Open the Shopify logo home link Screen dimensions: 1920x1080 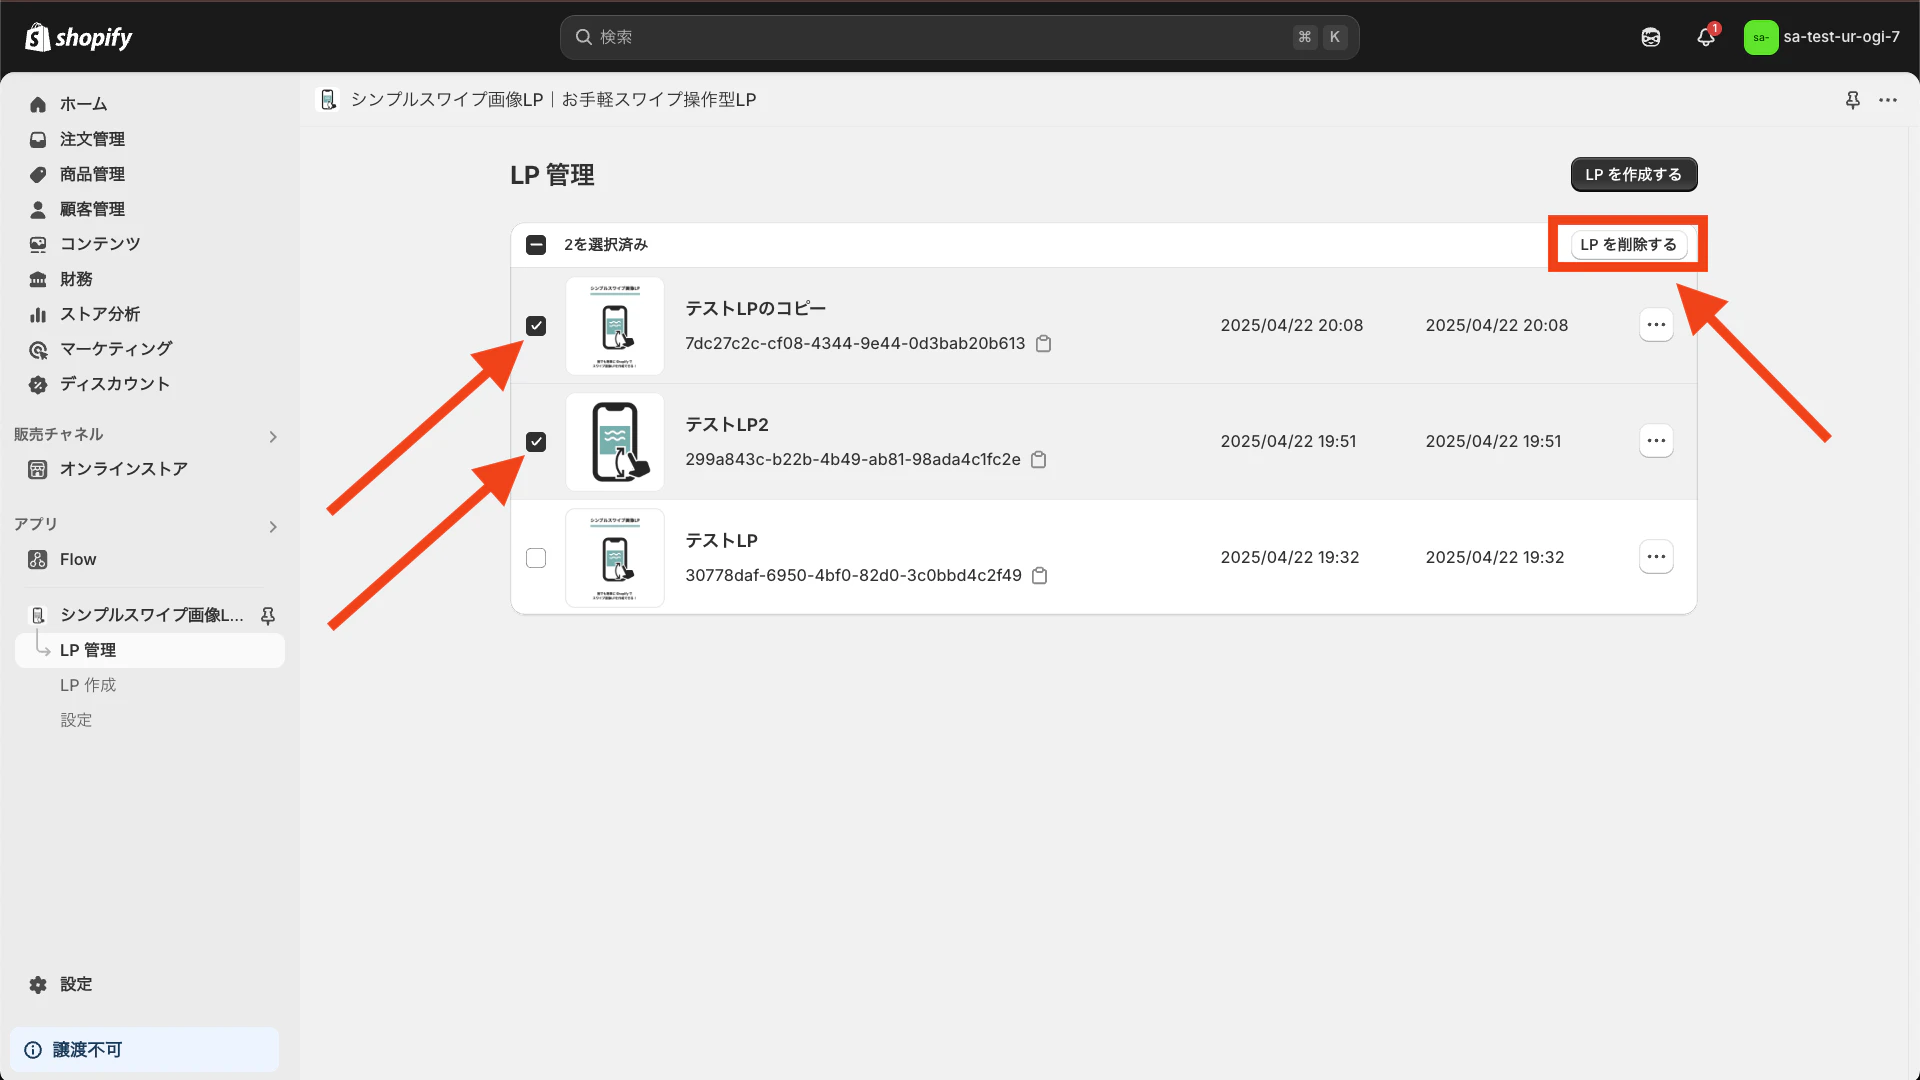[78, 37]
